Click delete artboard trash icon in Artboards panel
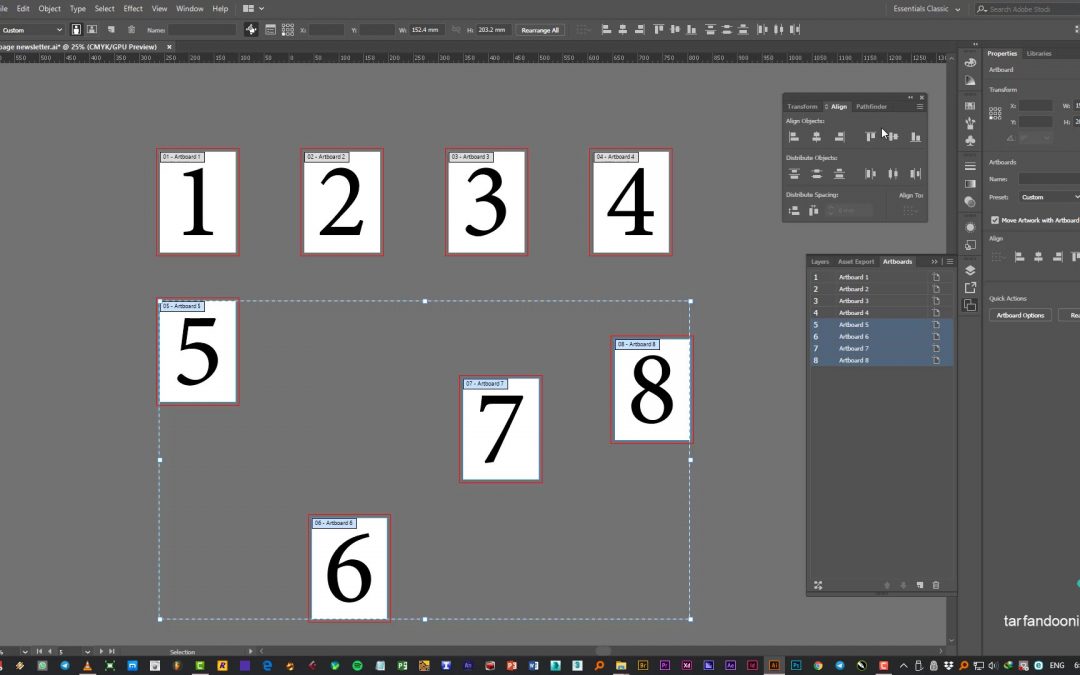 click(935, 585)
